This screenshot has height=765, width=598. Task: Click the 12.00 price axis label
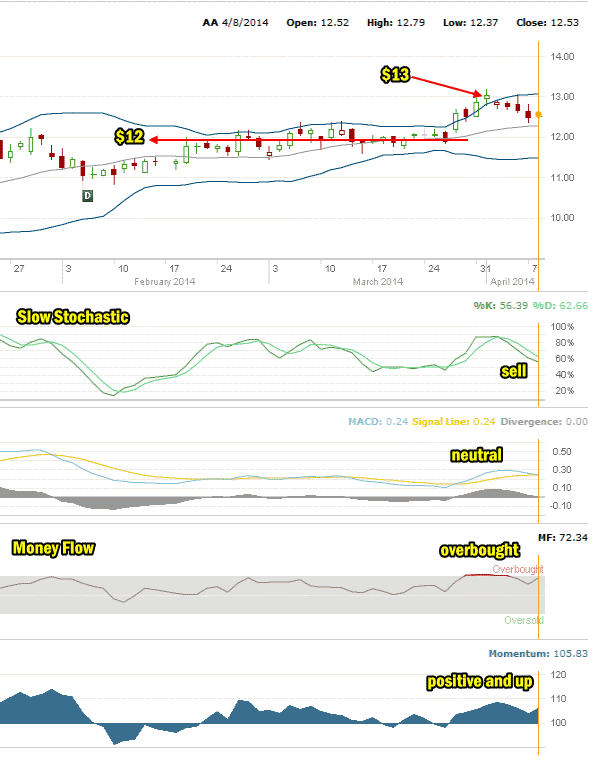pyautogui.click(x=562, y=137)
